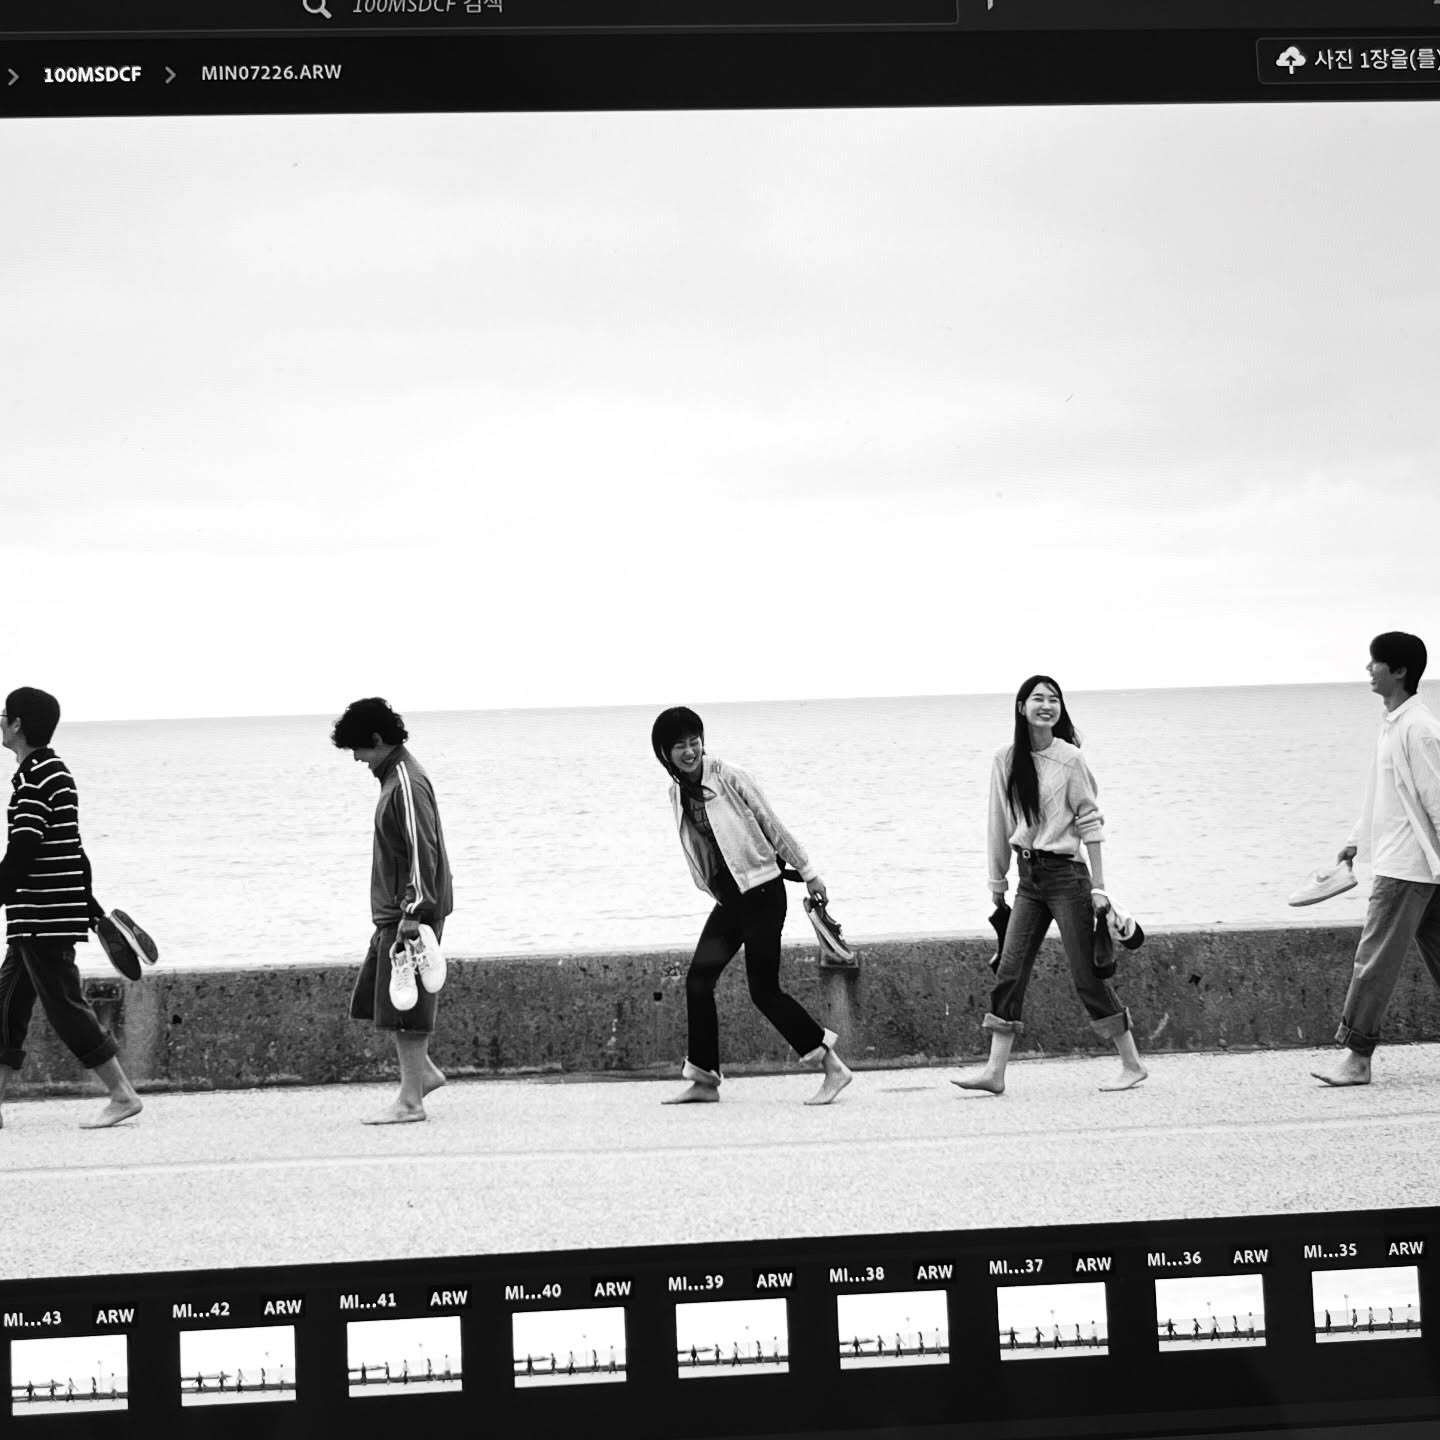This screenshot has height=1440, width=1440.
Task: Expand the chevron before 100MSDCF
Action: tap(13, 76)
